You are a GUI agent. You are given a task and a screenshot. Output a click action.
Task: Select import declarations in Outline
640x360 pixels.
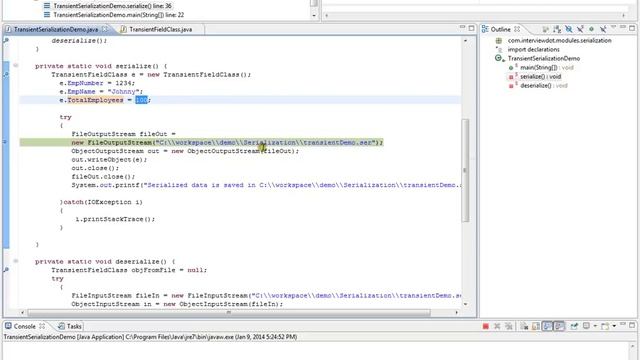coord(533,49)
